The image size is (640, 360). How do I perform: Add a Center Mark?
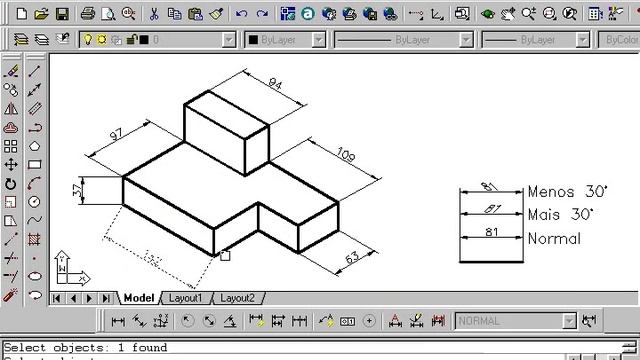(x=369, y=322)
